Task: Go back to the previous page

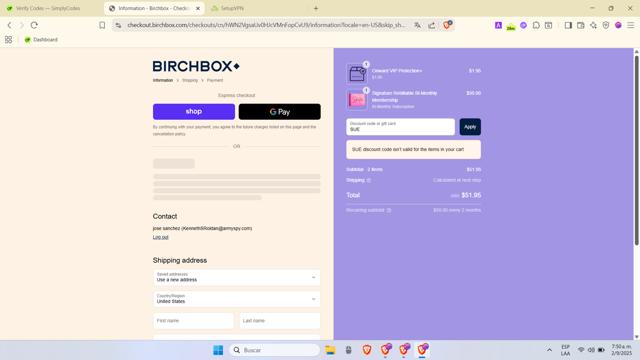Action: click(9, 25)
